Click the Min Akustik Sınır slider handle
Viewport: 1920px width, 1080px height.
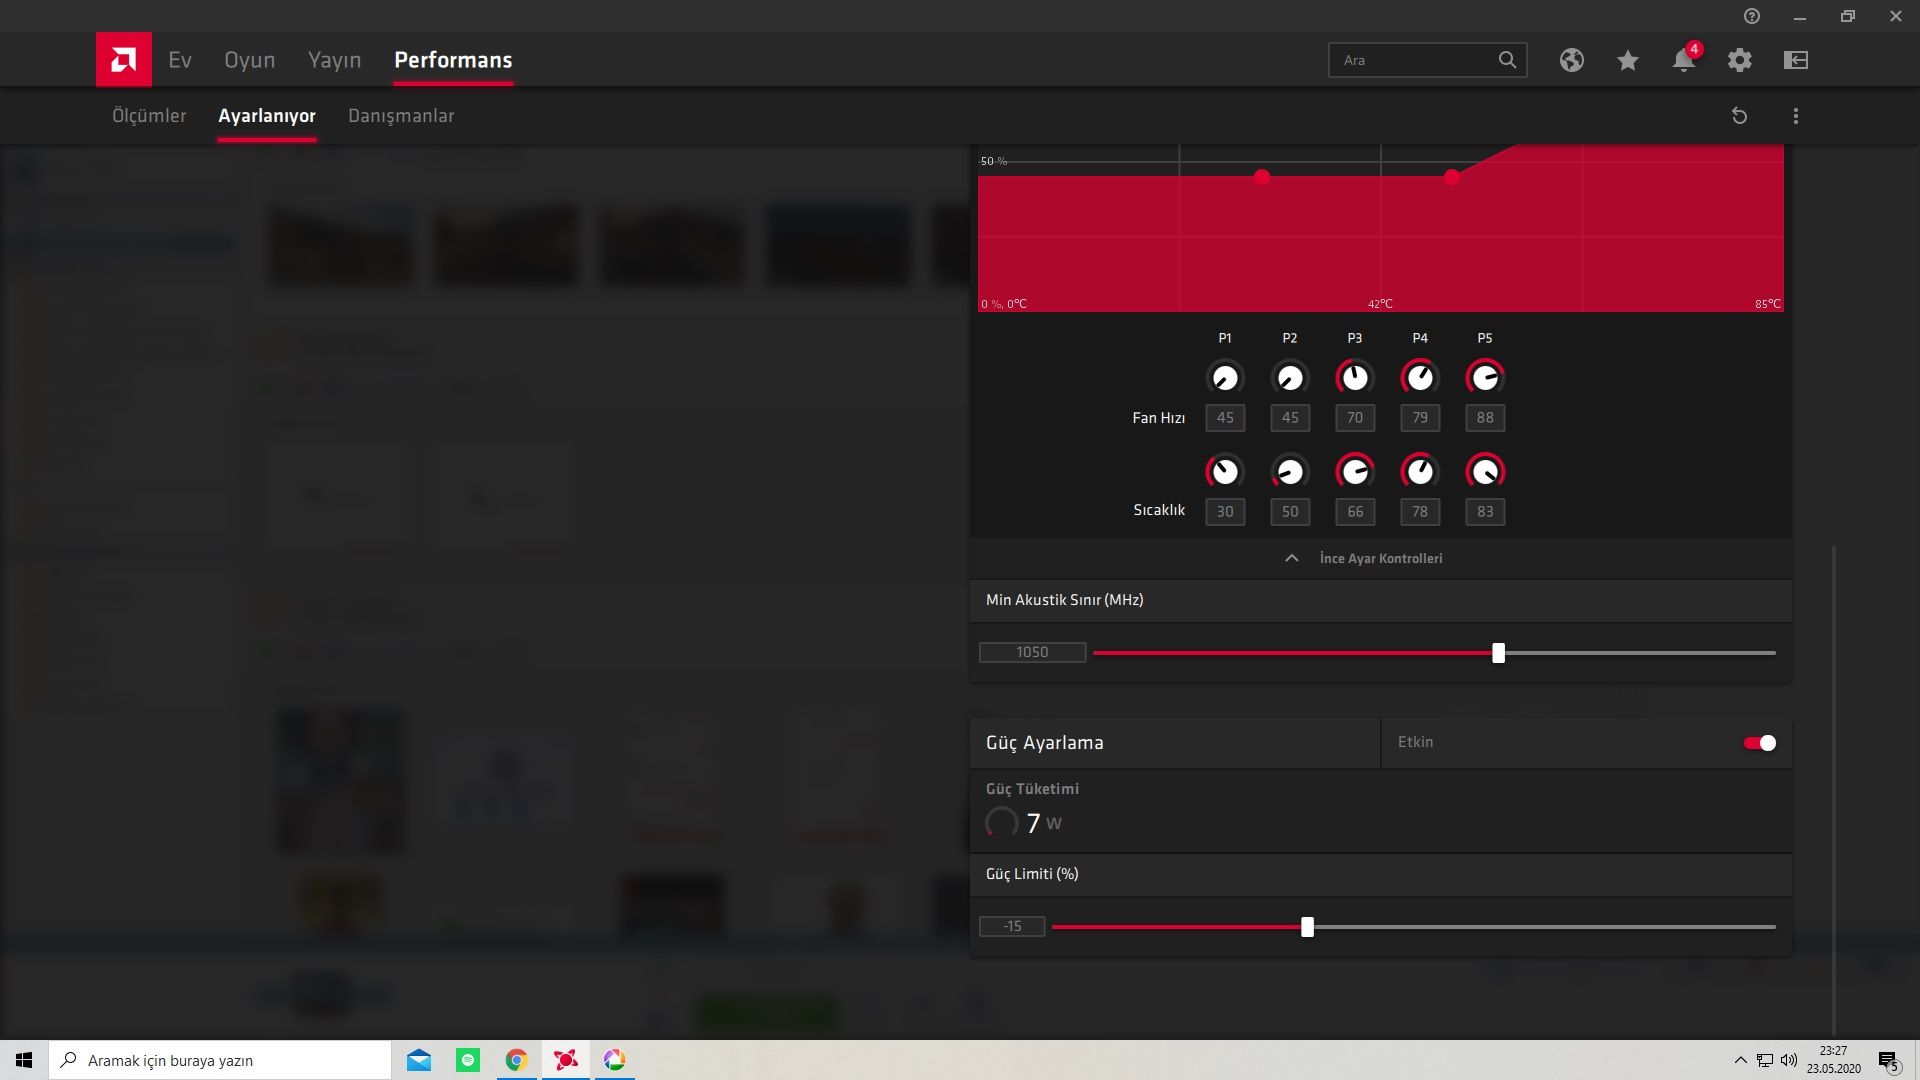coord(1498,653)
